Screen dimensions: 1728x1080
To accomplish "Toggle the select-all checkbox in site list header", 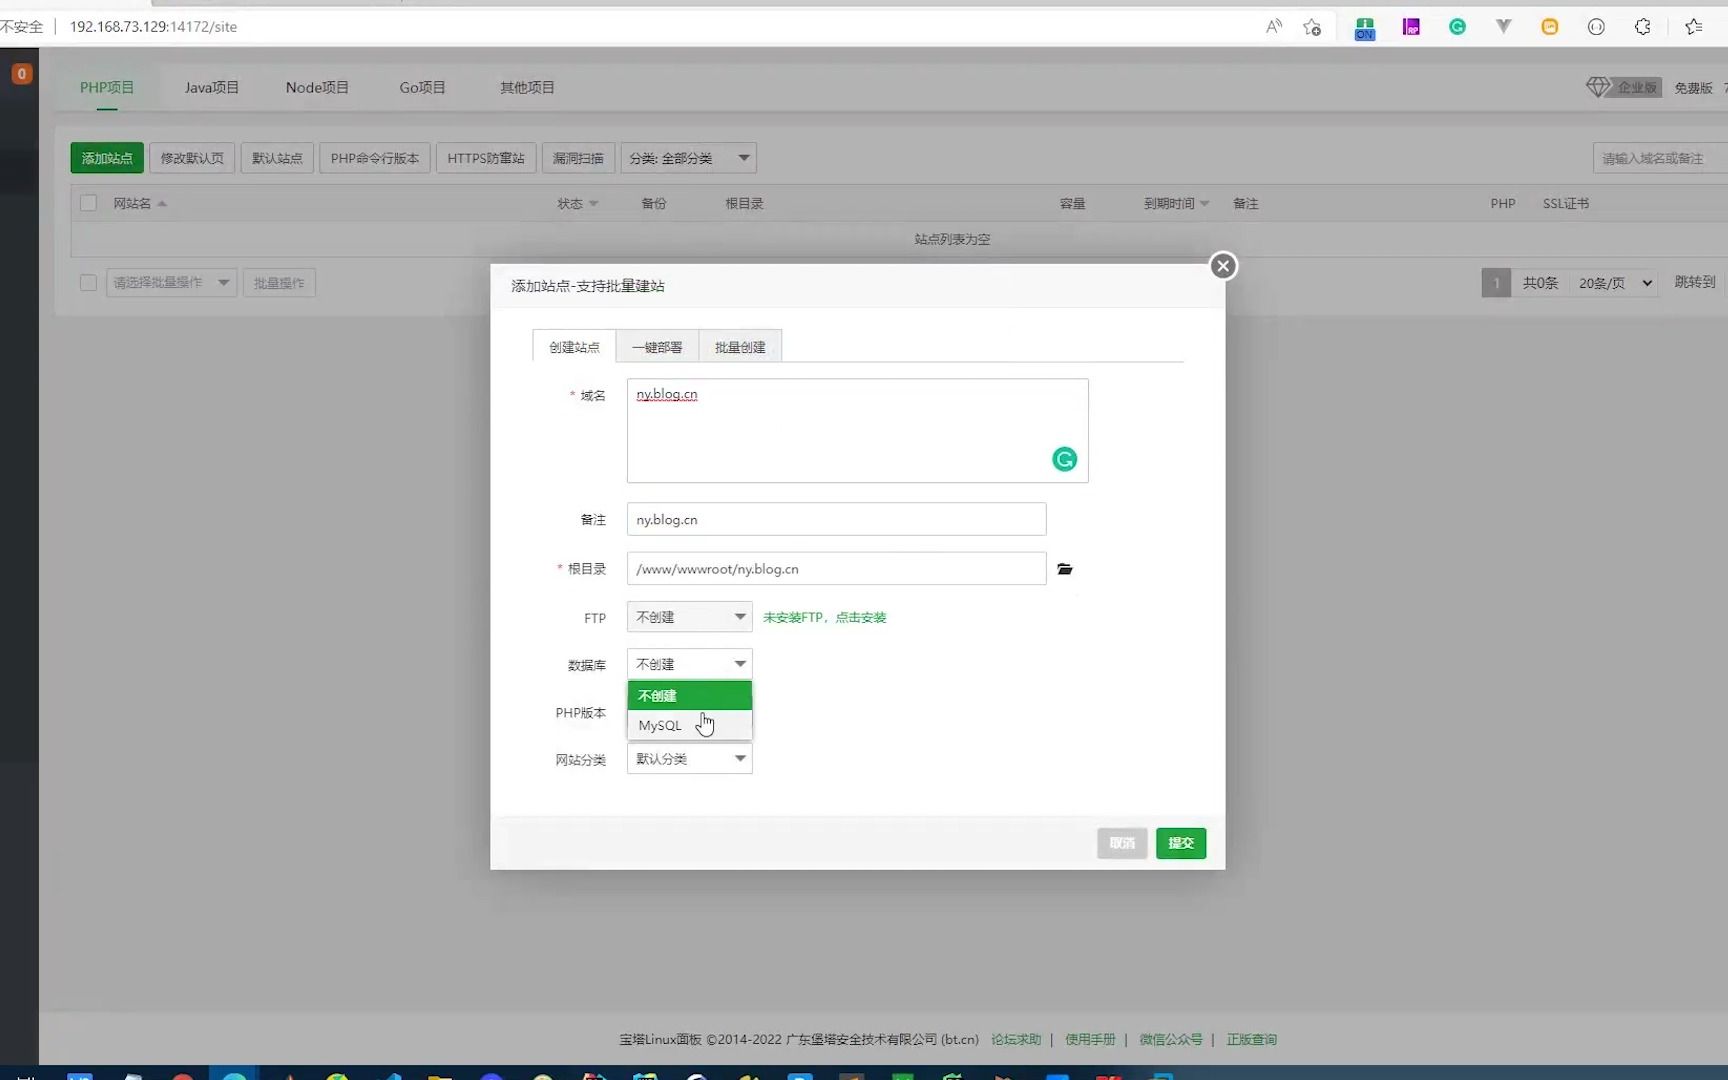I will pos(88,202).
